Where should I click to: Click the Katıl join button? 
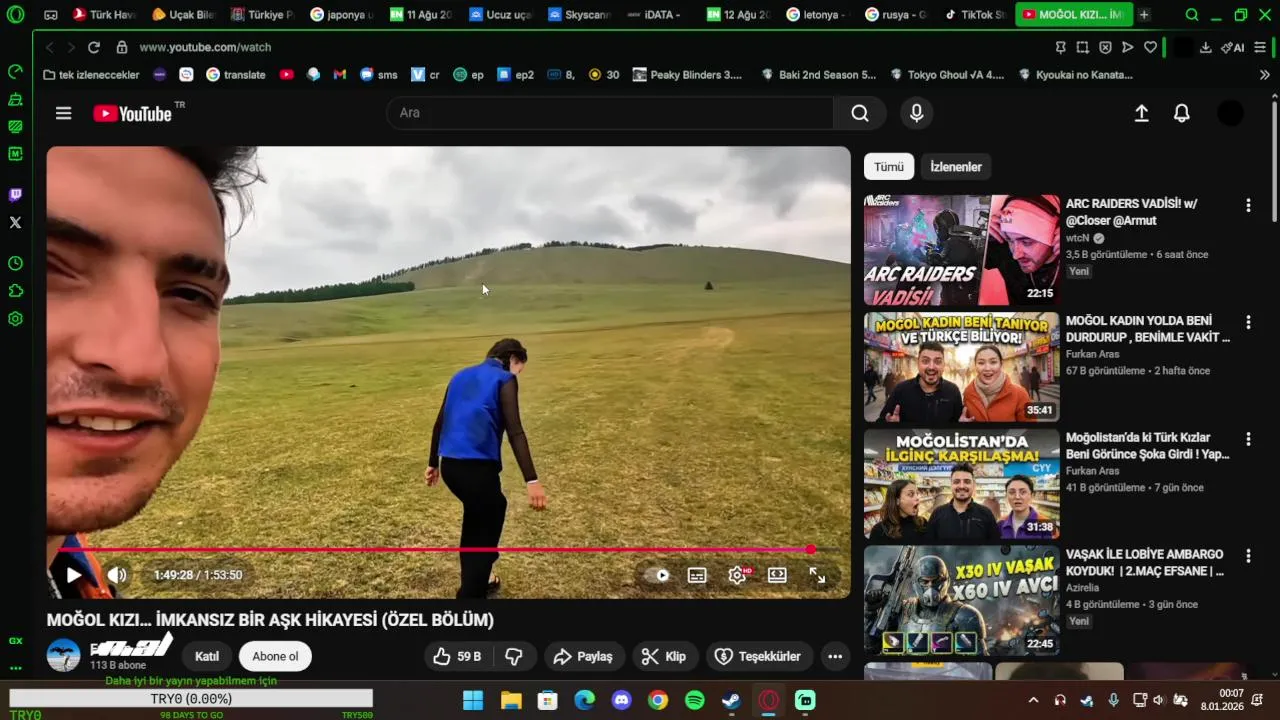207,656
